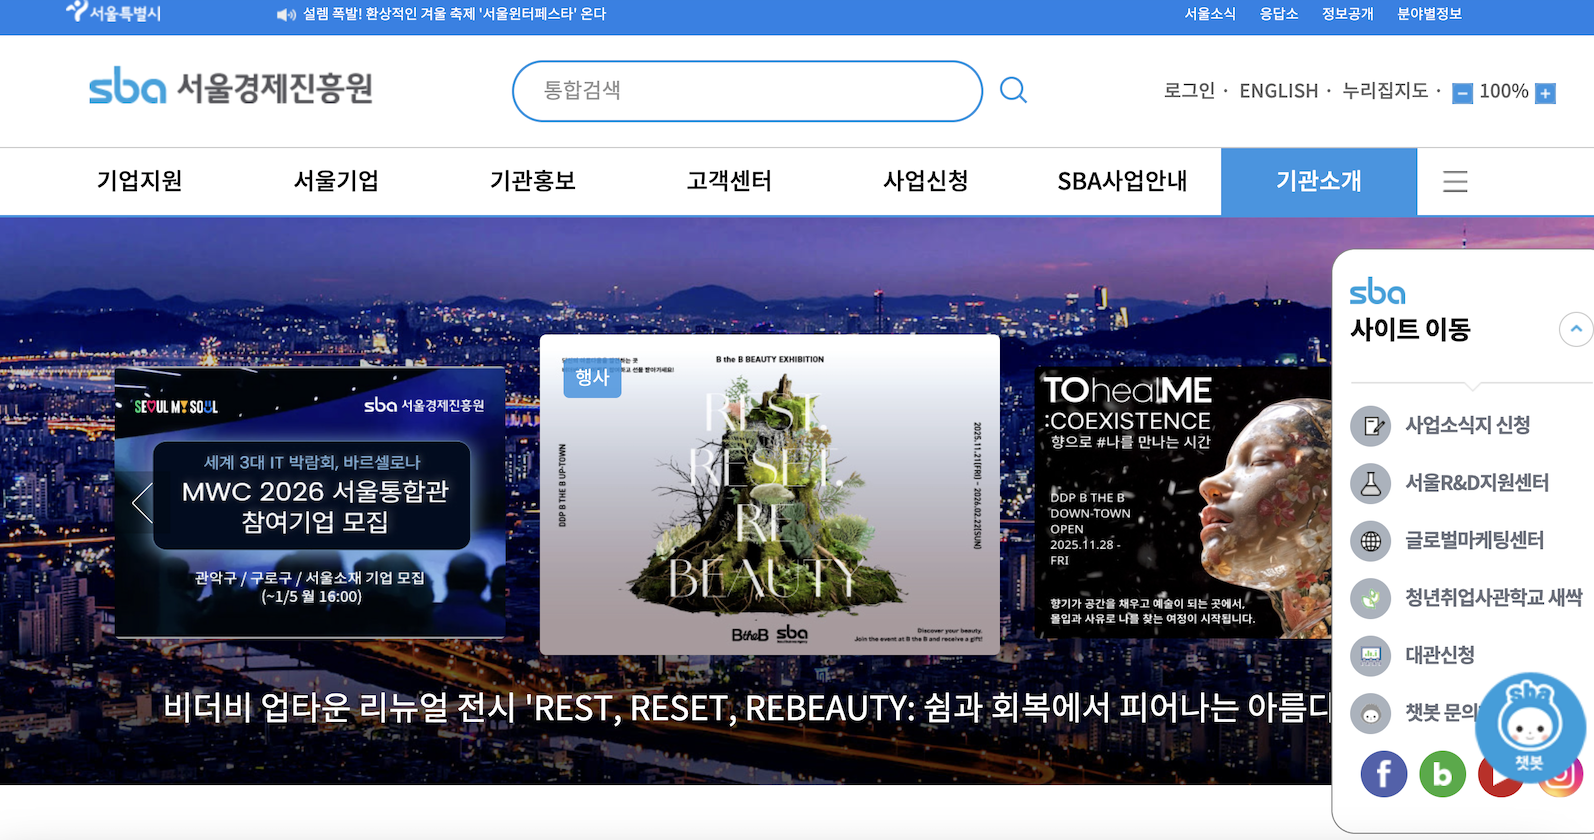Decrease page zoom with minus button
This screenshot has width=1594, height=840.
coord(1462,93)
